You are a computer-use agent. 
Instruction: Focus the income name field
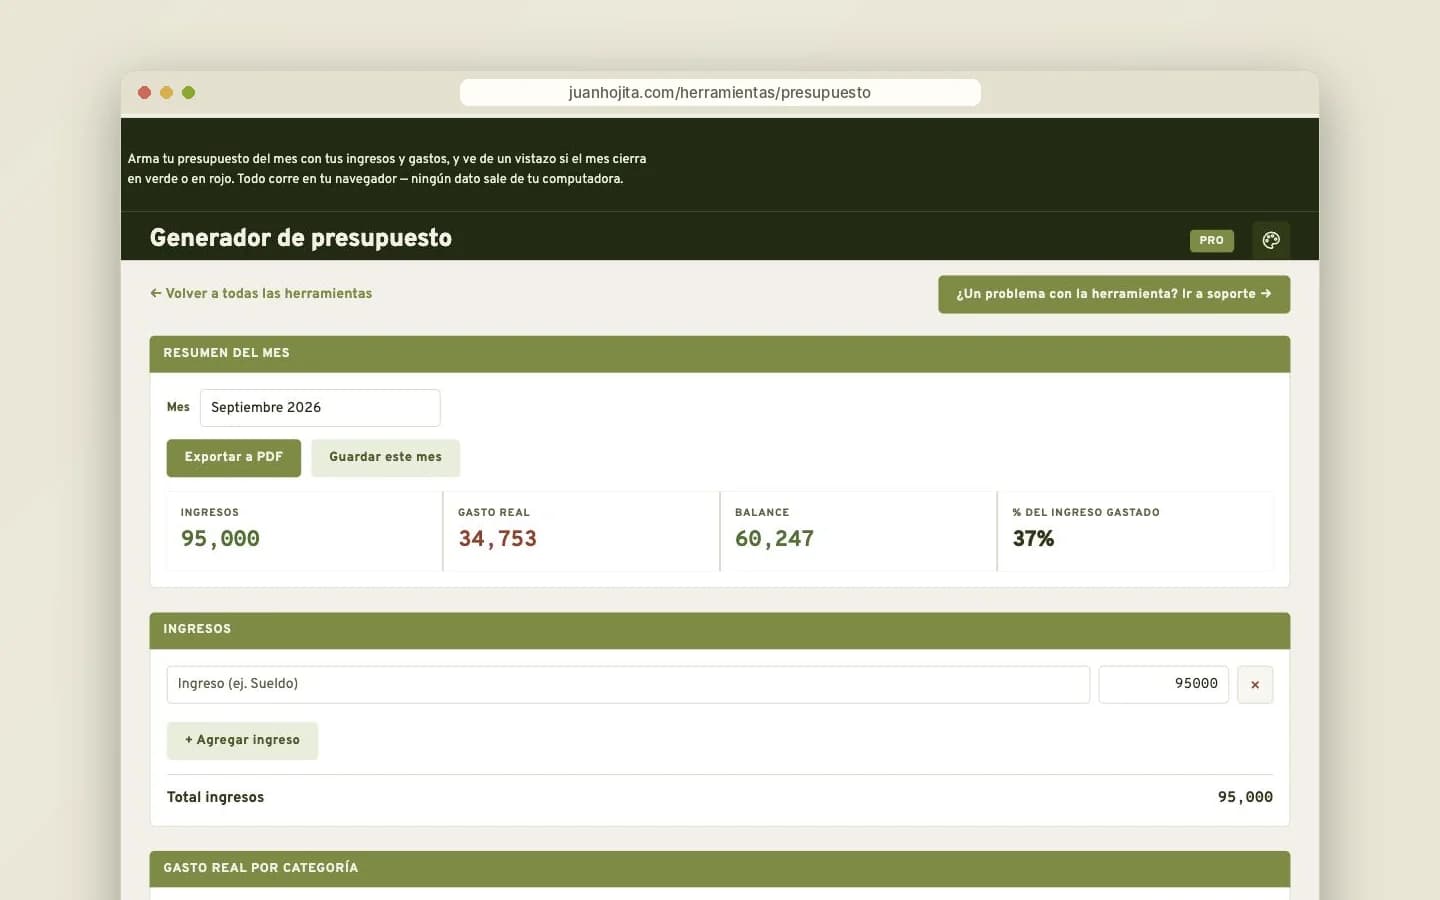click(x=628, y=684)
